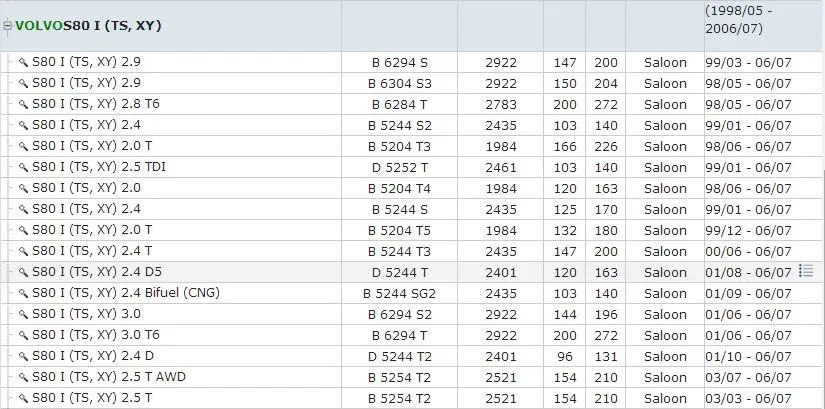
Task: Click engine code D 5252 T
Action: 400,168
